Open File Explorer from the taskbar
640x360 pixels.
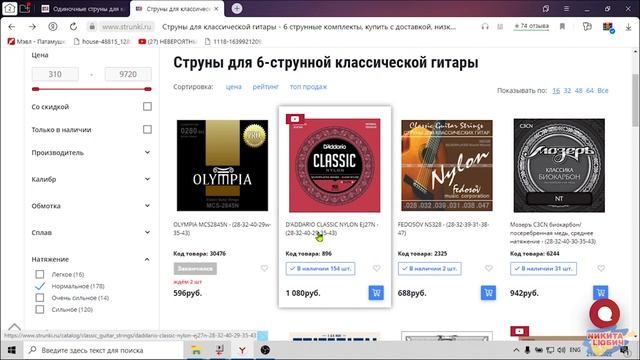196,350
